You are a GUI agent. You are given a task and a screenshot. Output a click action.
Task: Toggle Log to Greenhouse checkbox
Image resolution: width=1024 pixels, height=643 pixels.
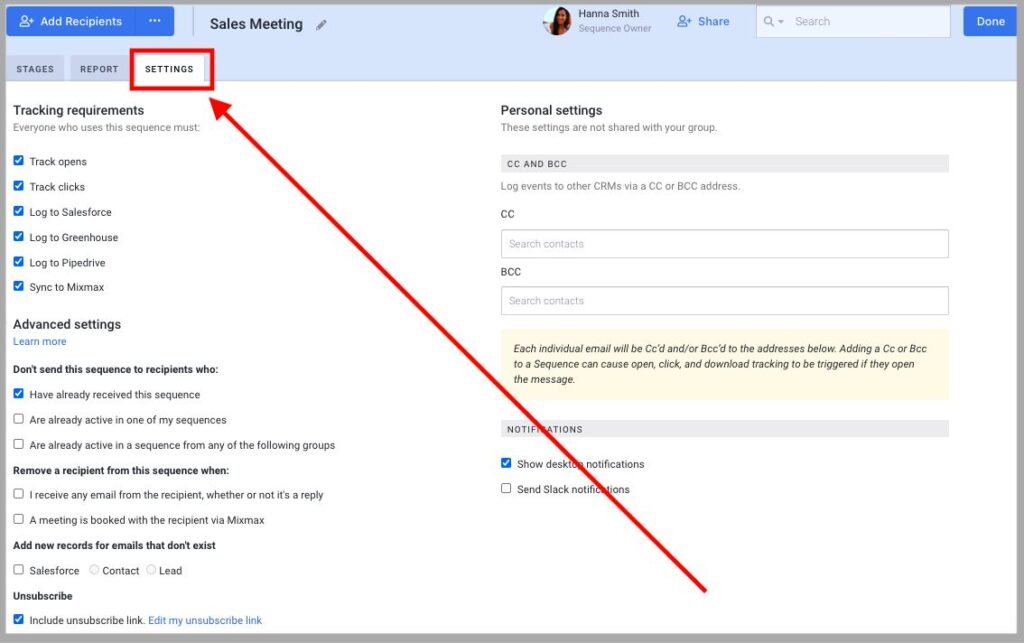coord(18,236)
